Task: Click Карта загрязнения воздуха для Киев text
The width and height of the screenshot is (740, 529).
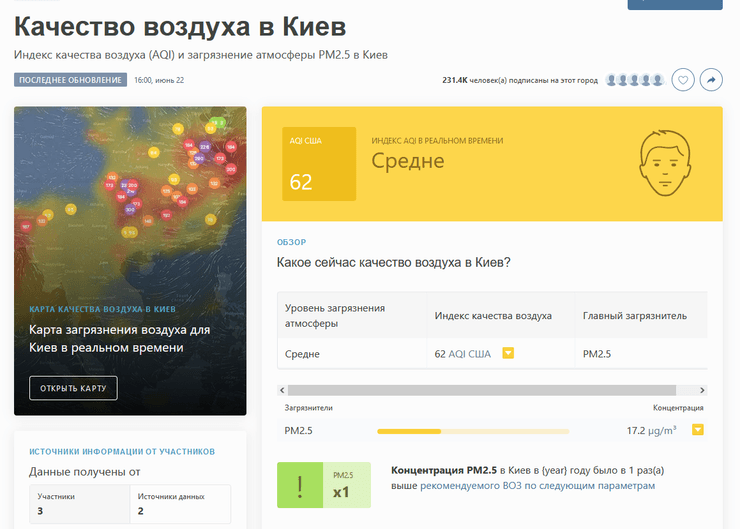Action: click(x=119, y=338)
